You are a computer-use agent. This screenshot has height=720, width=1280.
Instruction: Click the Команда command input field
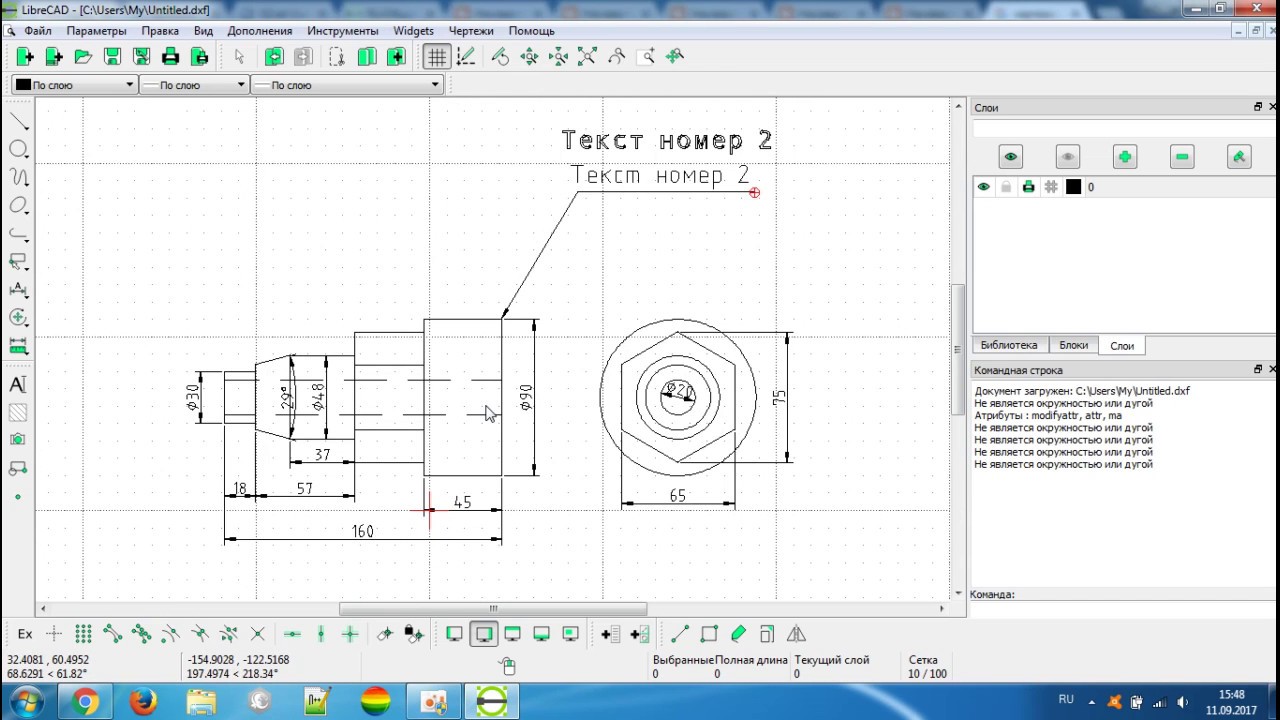[x=1124, y=609]
